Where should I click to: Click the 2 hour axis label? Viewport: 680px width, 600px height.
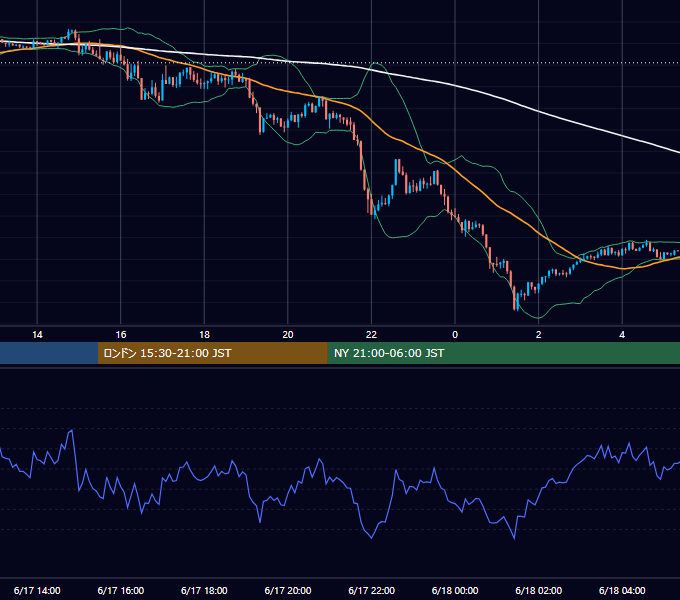point(539,335)
